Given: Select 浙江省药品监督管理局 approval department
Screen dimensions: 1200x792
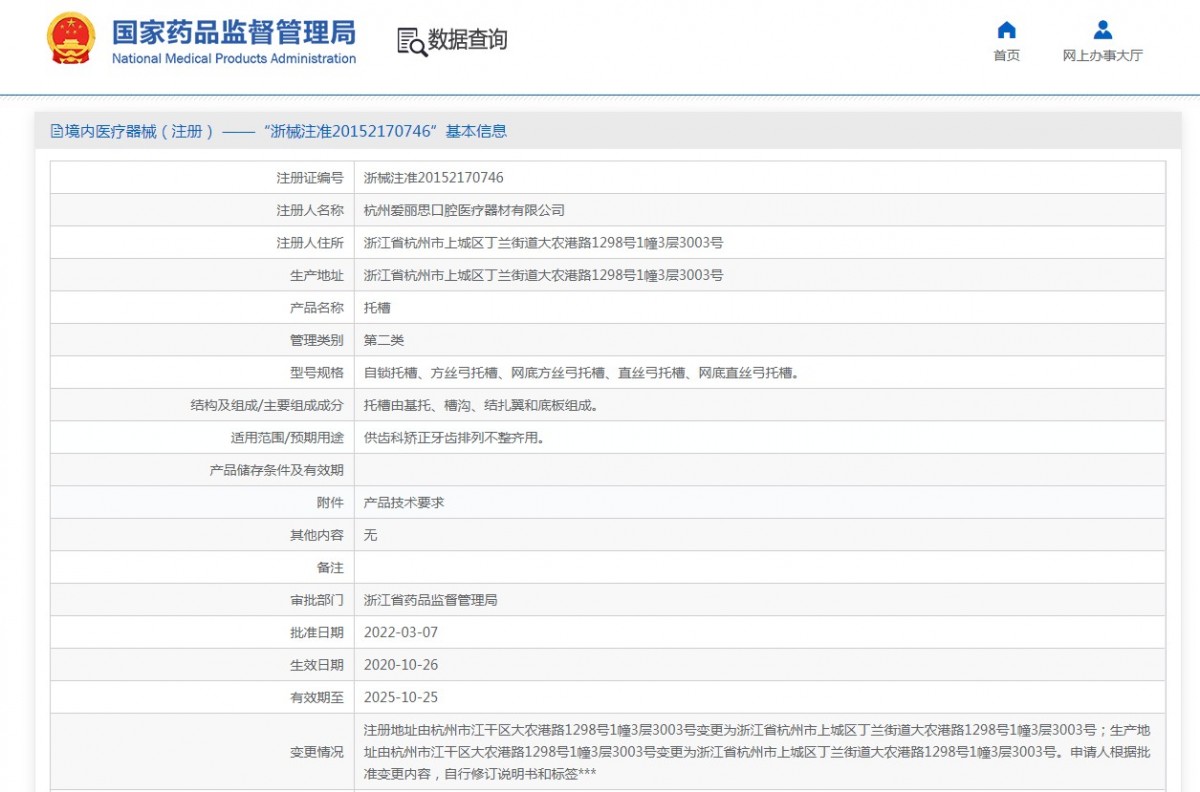Looking at the screenshot, I should point(431,600).
